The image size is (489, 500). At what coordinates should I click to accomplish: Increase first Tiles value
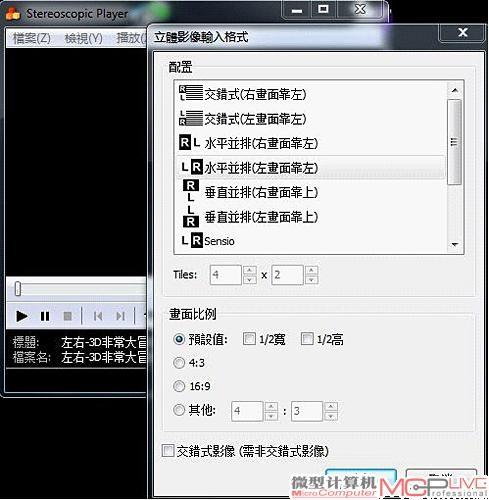250,270
